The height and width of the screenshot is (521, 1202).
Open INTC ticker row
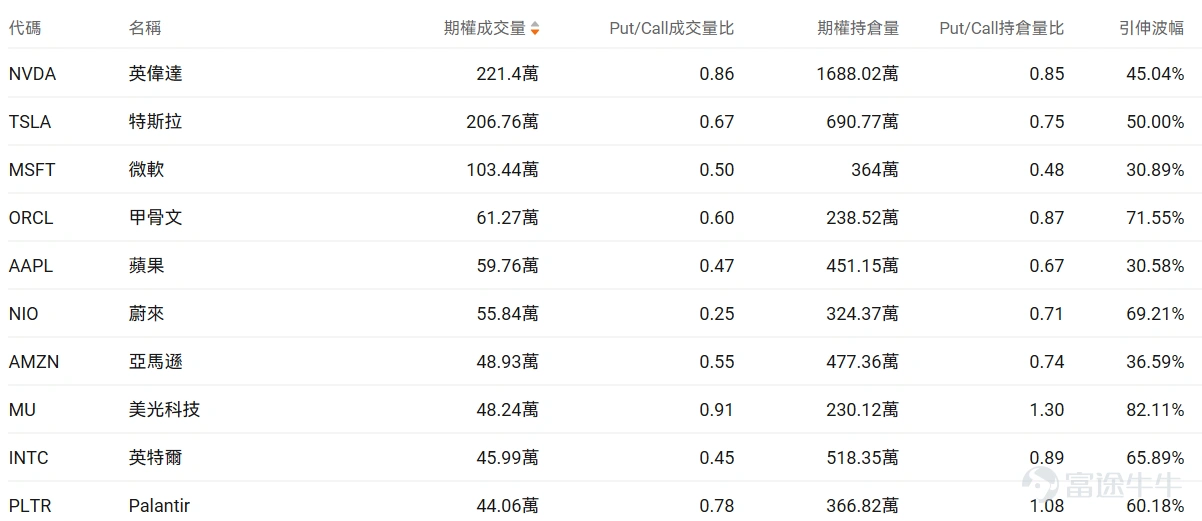click(x=29, y=458)
